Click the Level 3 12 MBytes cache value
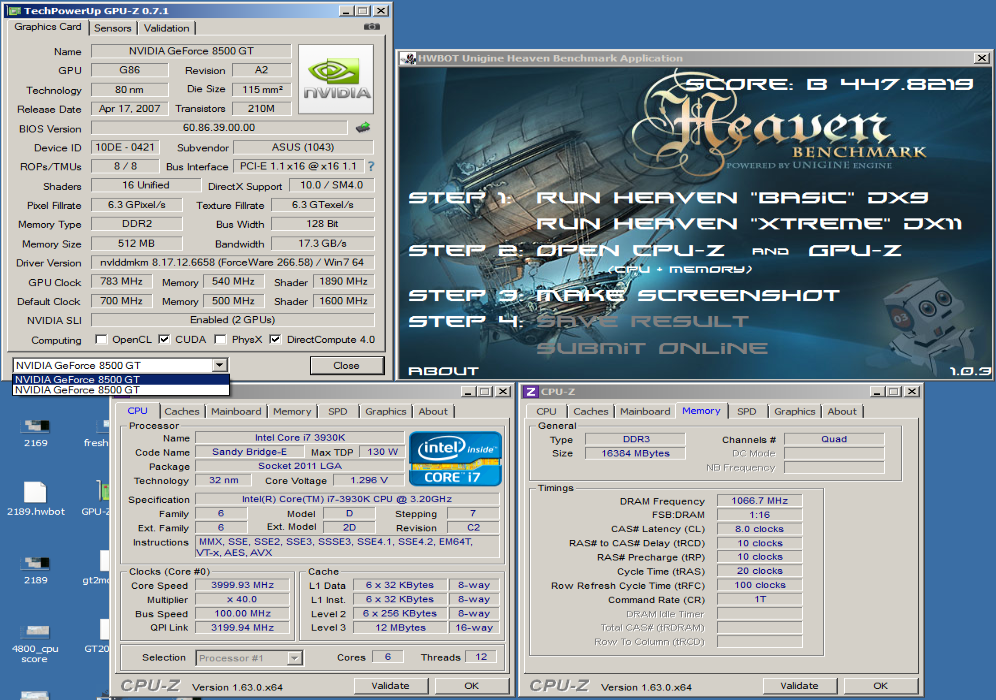The height and width of the screenshot is (700, 996). tap(400, 627)
